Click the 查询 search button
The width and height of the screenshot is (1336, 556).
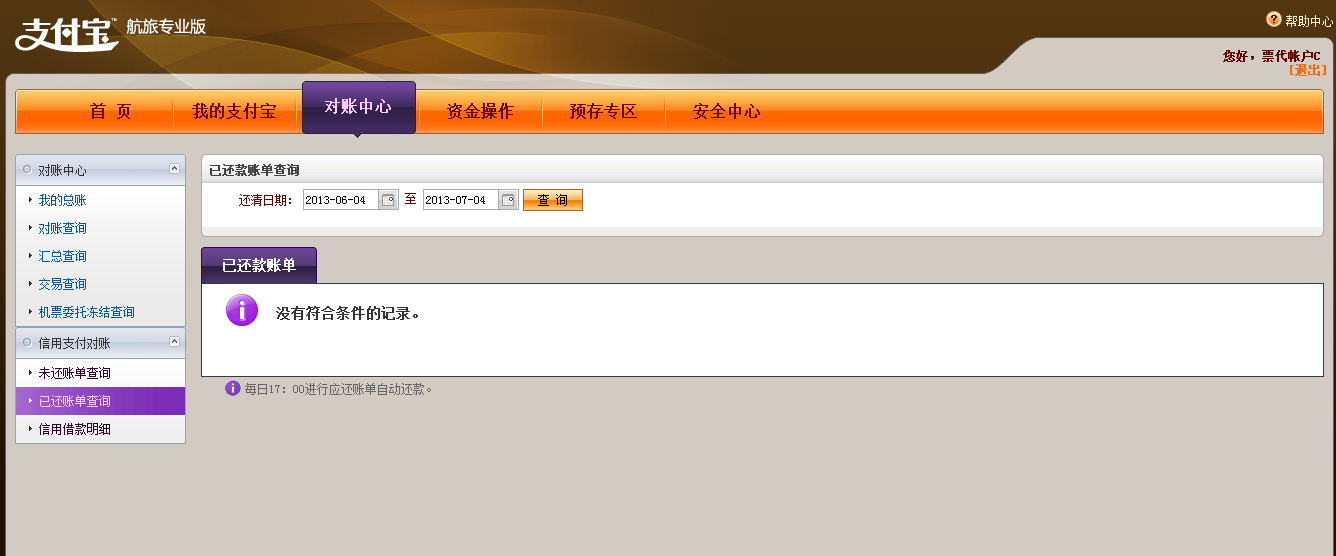tap(552, 200)
